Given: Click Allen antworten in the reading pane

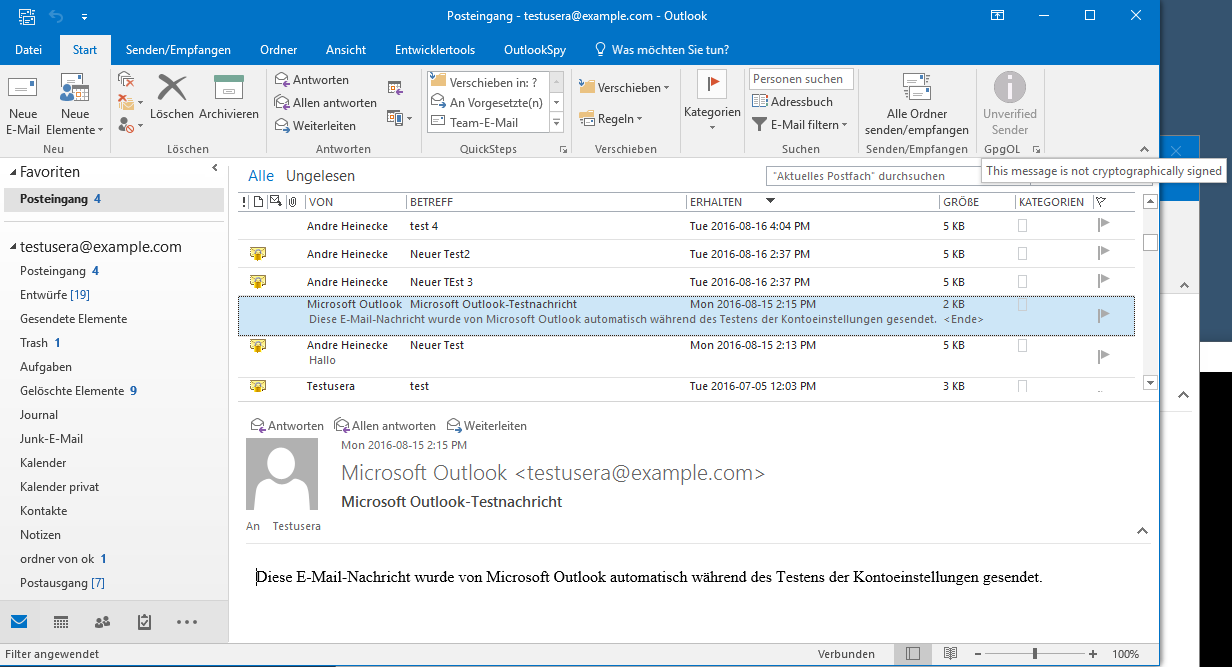Looking at the screenshot, I should pos(385,426).
